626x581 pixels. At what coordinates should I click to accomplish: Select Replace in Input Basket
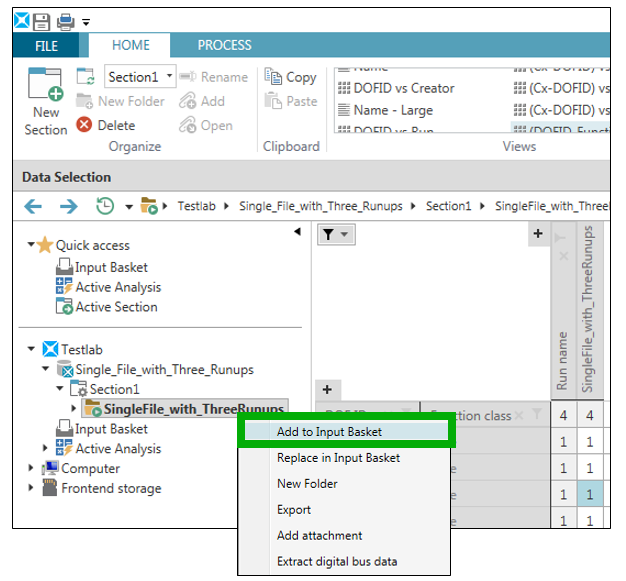pos(338,458)
